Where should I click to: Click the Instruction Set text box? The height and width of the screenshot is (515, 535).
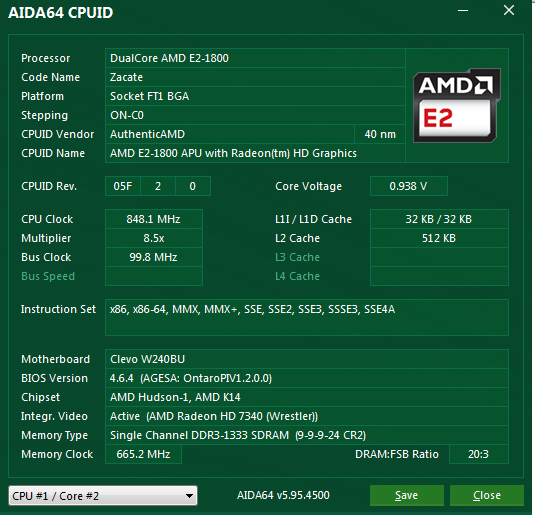tap(307, 317)
